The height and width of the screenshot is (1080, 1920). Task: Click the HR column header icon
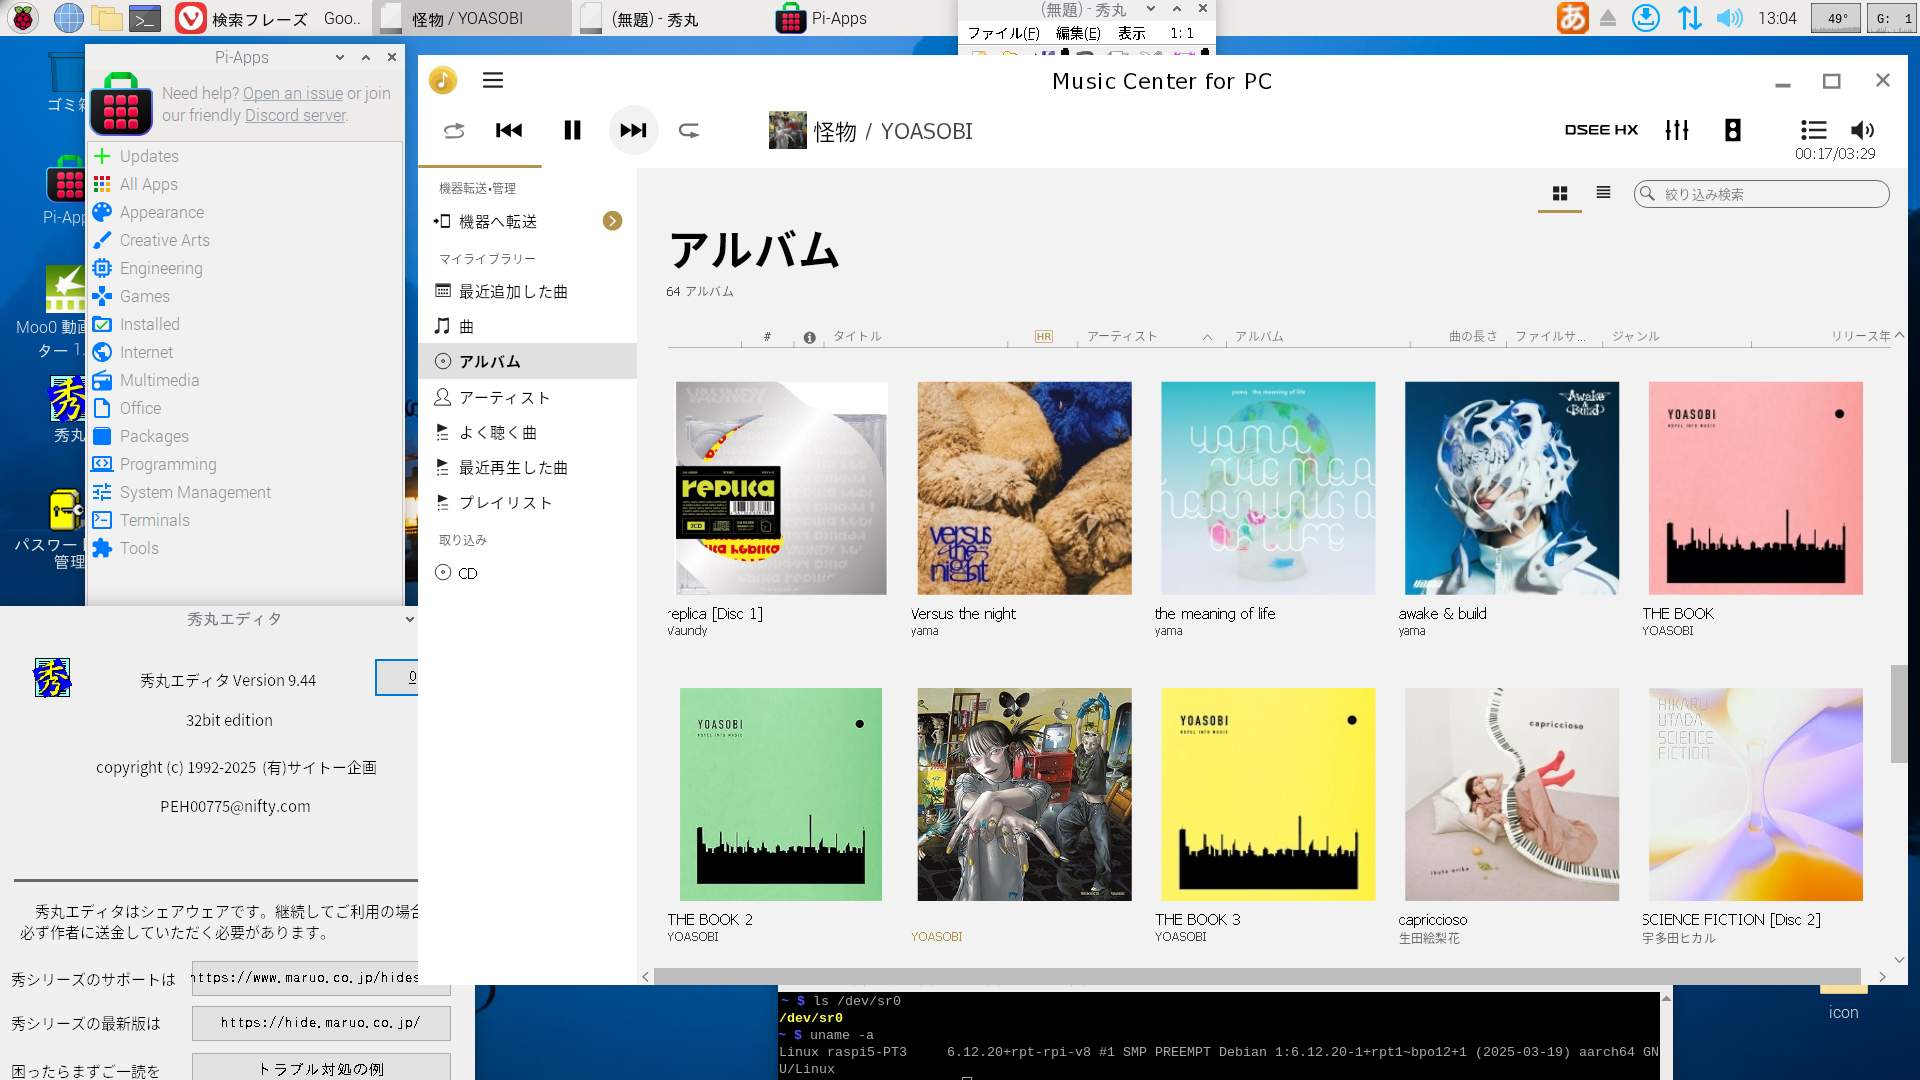1043,337
